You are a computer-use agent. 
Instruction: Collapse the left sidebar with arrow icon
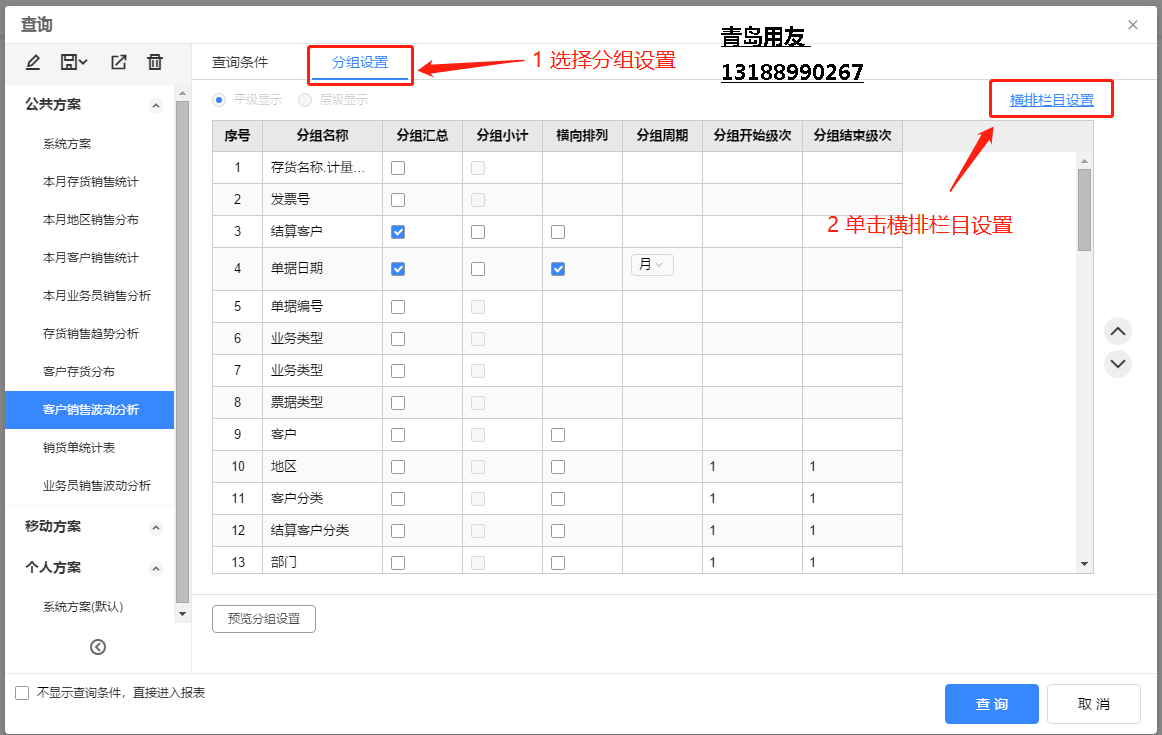[x=98, y=647]
